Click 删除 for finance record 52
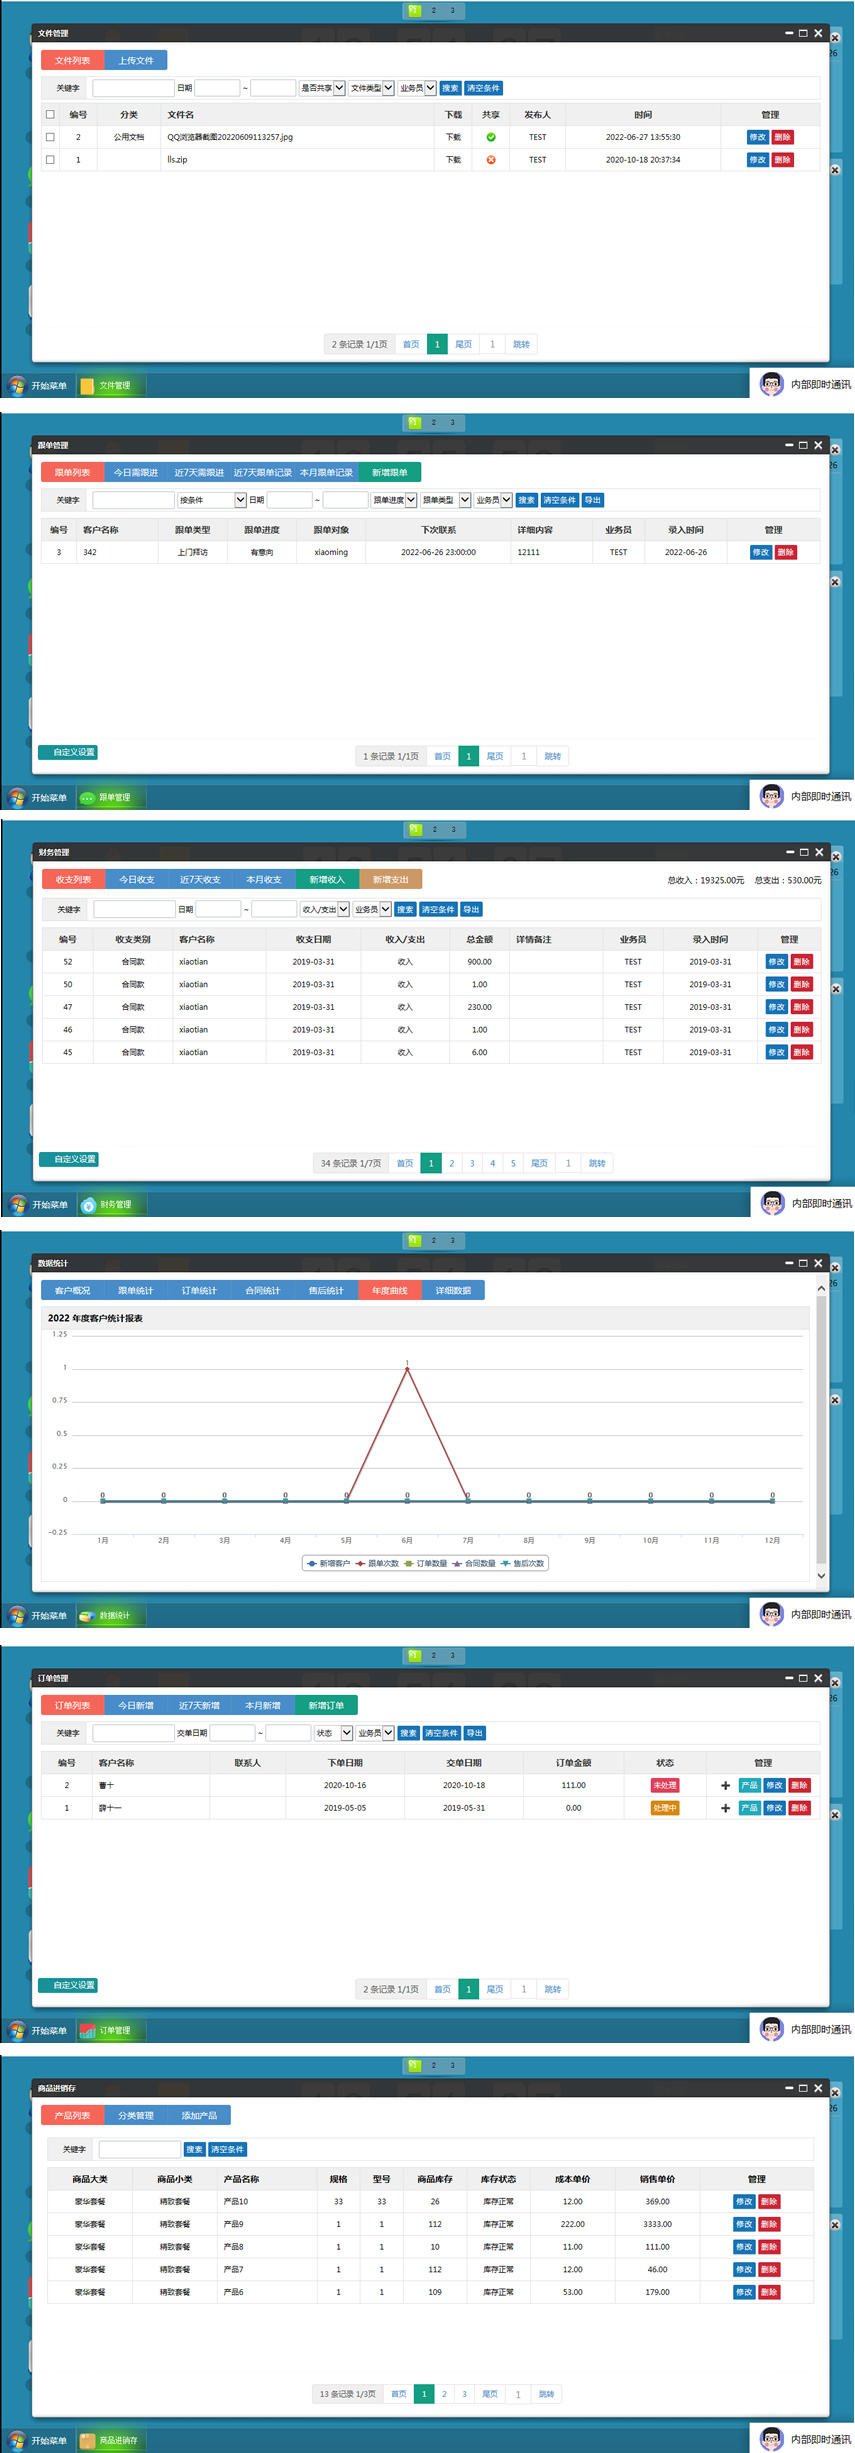Image resolution: width=855 pixels, height=2453 pixels. 801,962
